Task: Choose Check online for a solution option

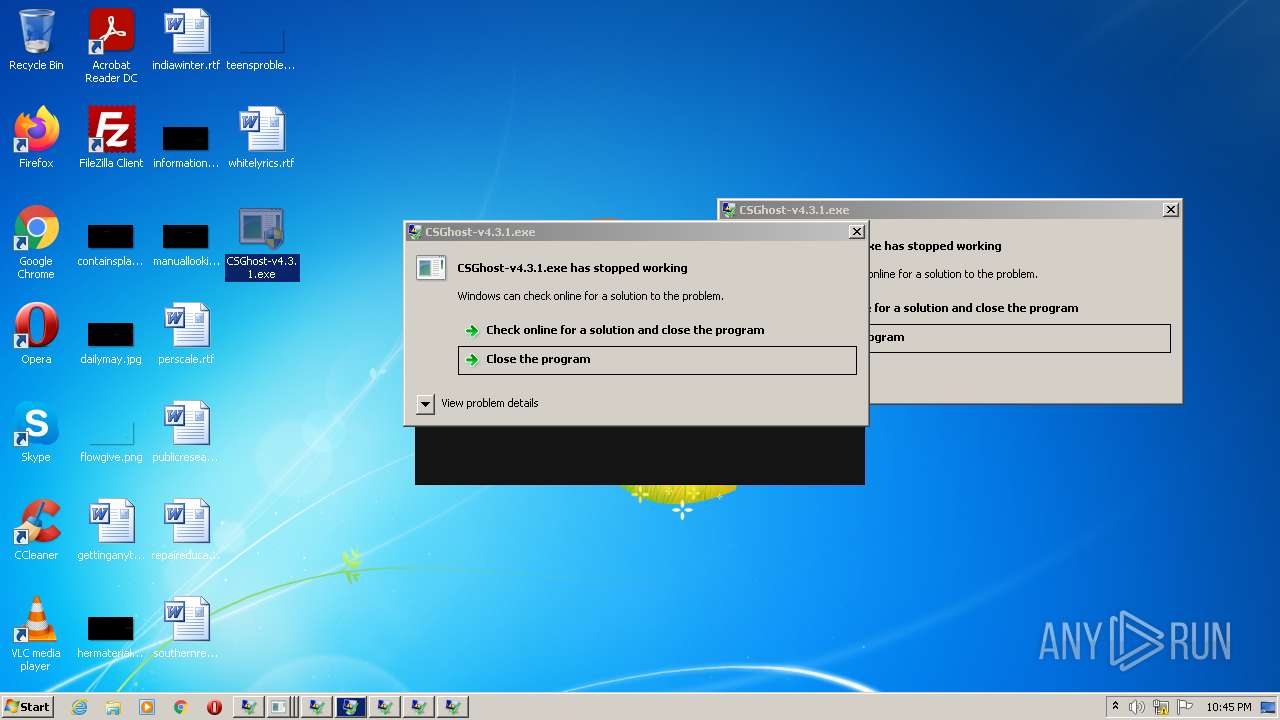Action: tap(657, 330)
